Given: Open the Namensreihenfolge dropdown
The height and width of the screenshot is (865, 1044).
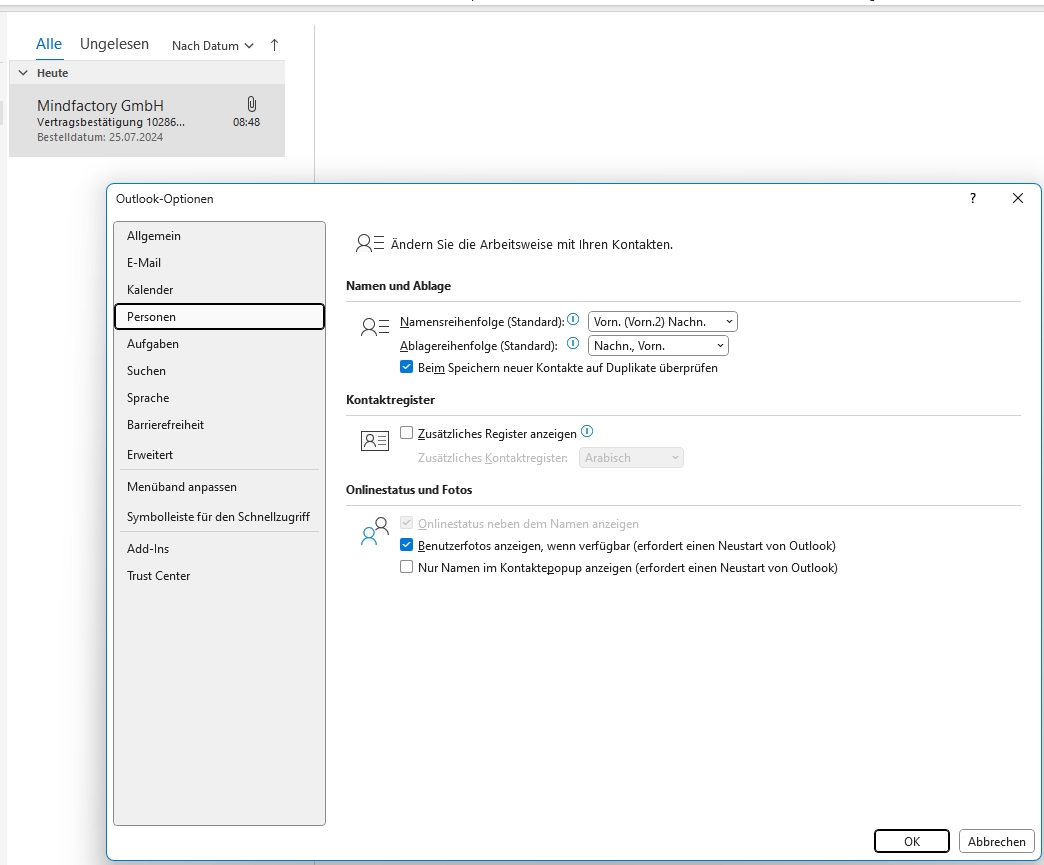Looking at the screenshot, I should pyautogui.click(x=662, y=322).
